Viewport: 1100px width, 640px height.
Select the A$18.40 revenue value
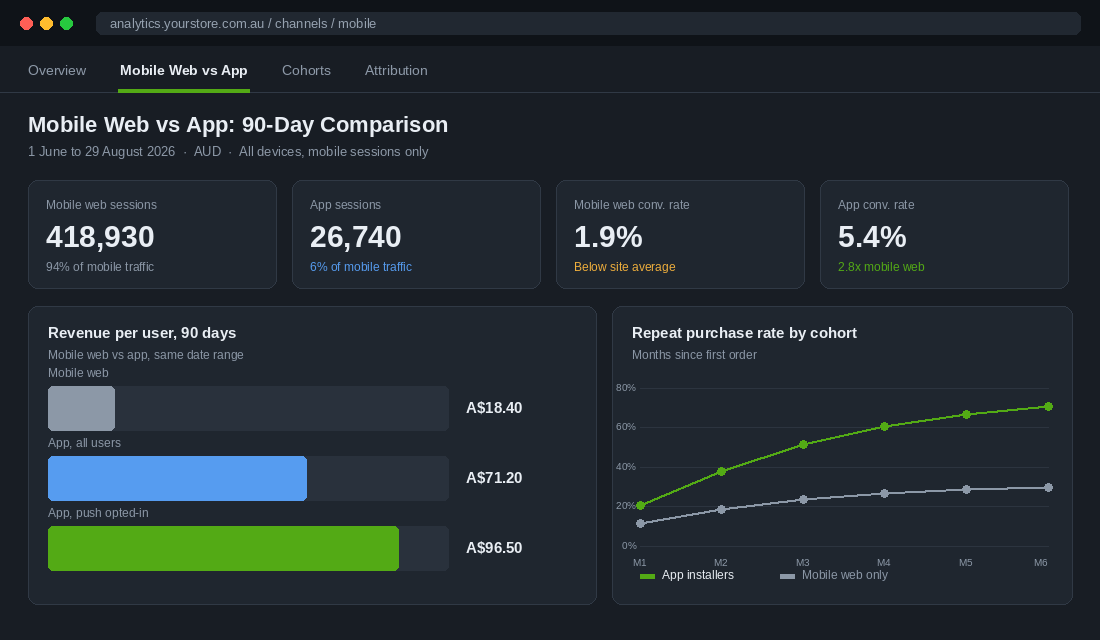point(494,408)
